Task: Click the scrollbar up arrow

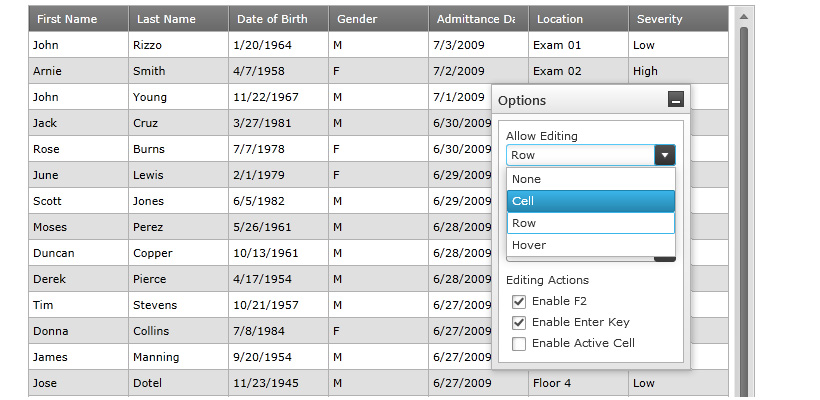Action: click(744, 17)
